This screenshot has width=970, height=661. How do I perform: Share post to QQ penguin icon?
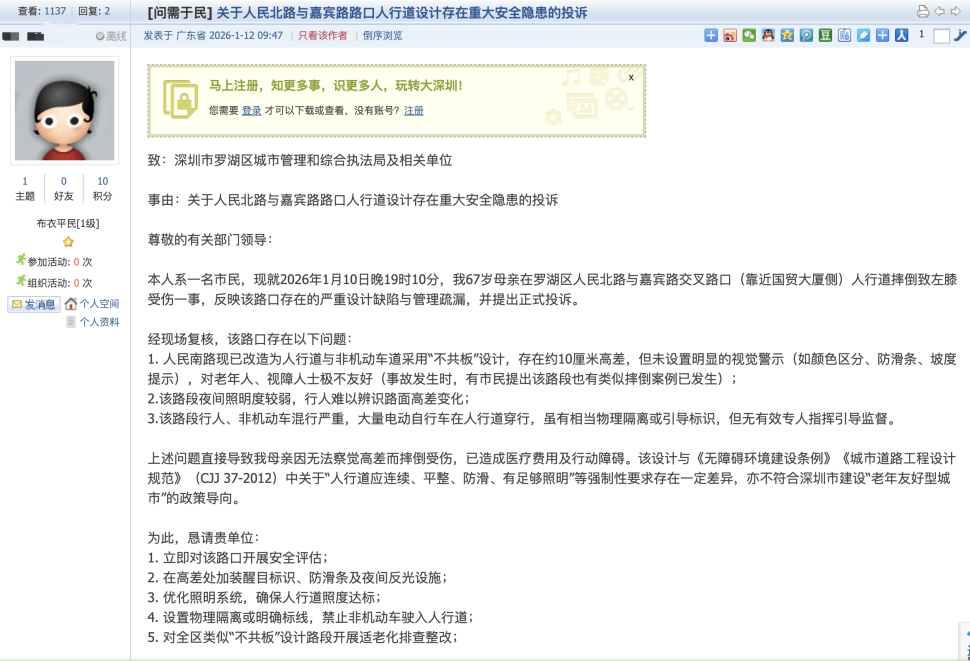(x=767, y=36)
